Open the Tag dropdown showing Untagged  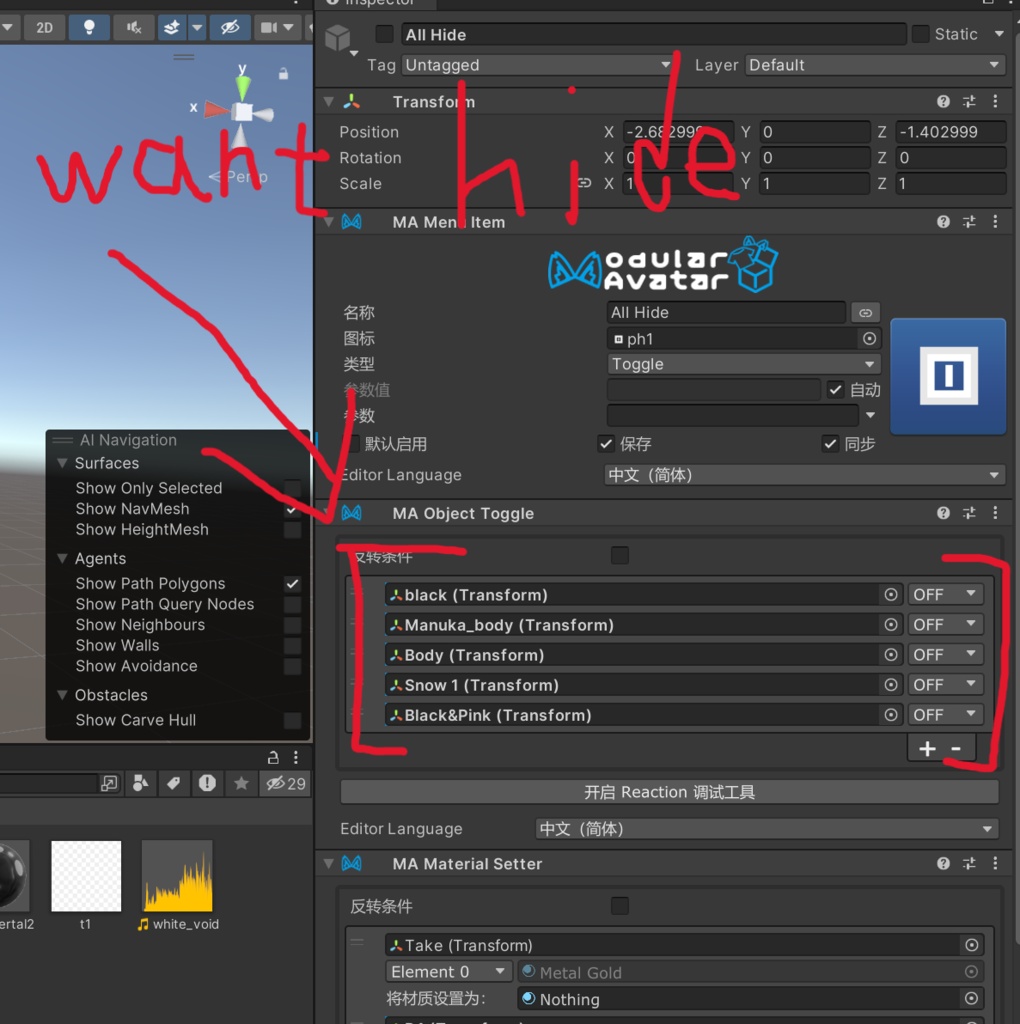pyautogui.click(x=537, y=65)
